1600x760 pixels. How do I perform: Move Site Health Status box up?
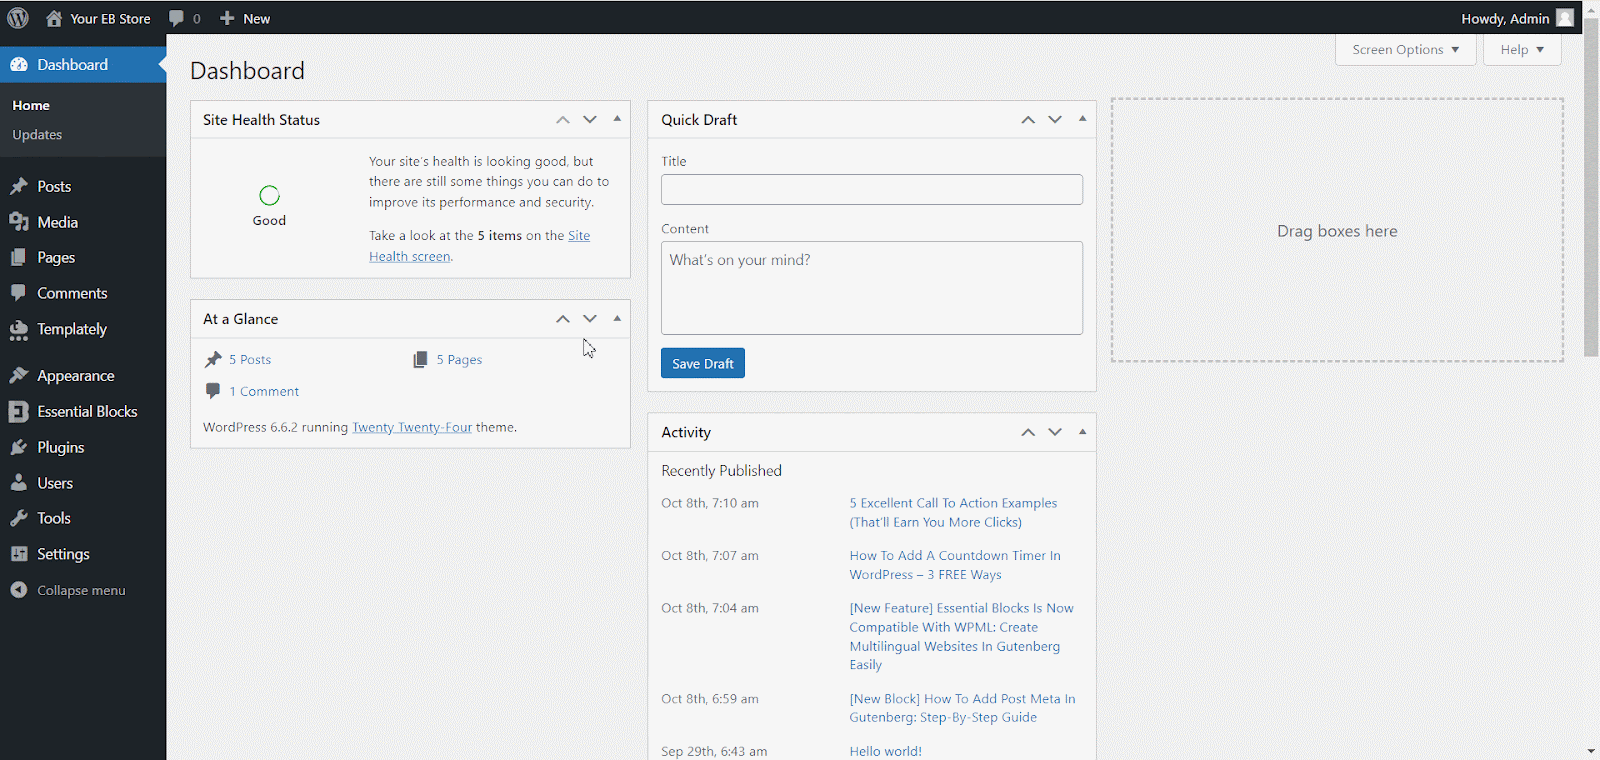pyautogui.click(x=563, y=120)
